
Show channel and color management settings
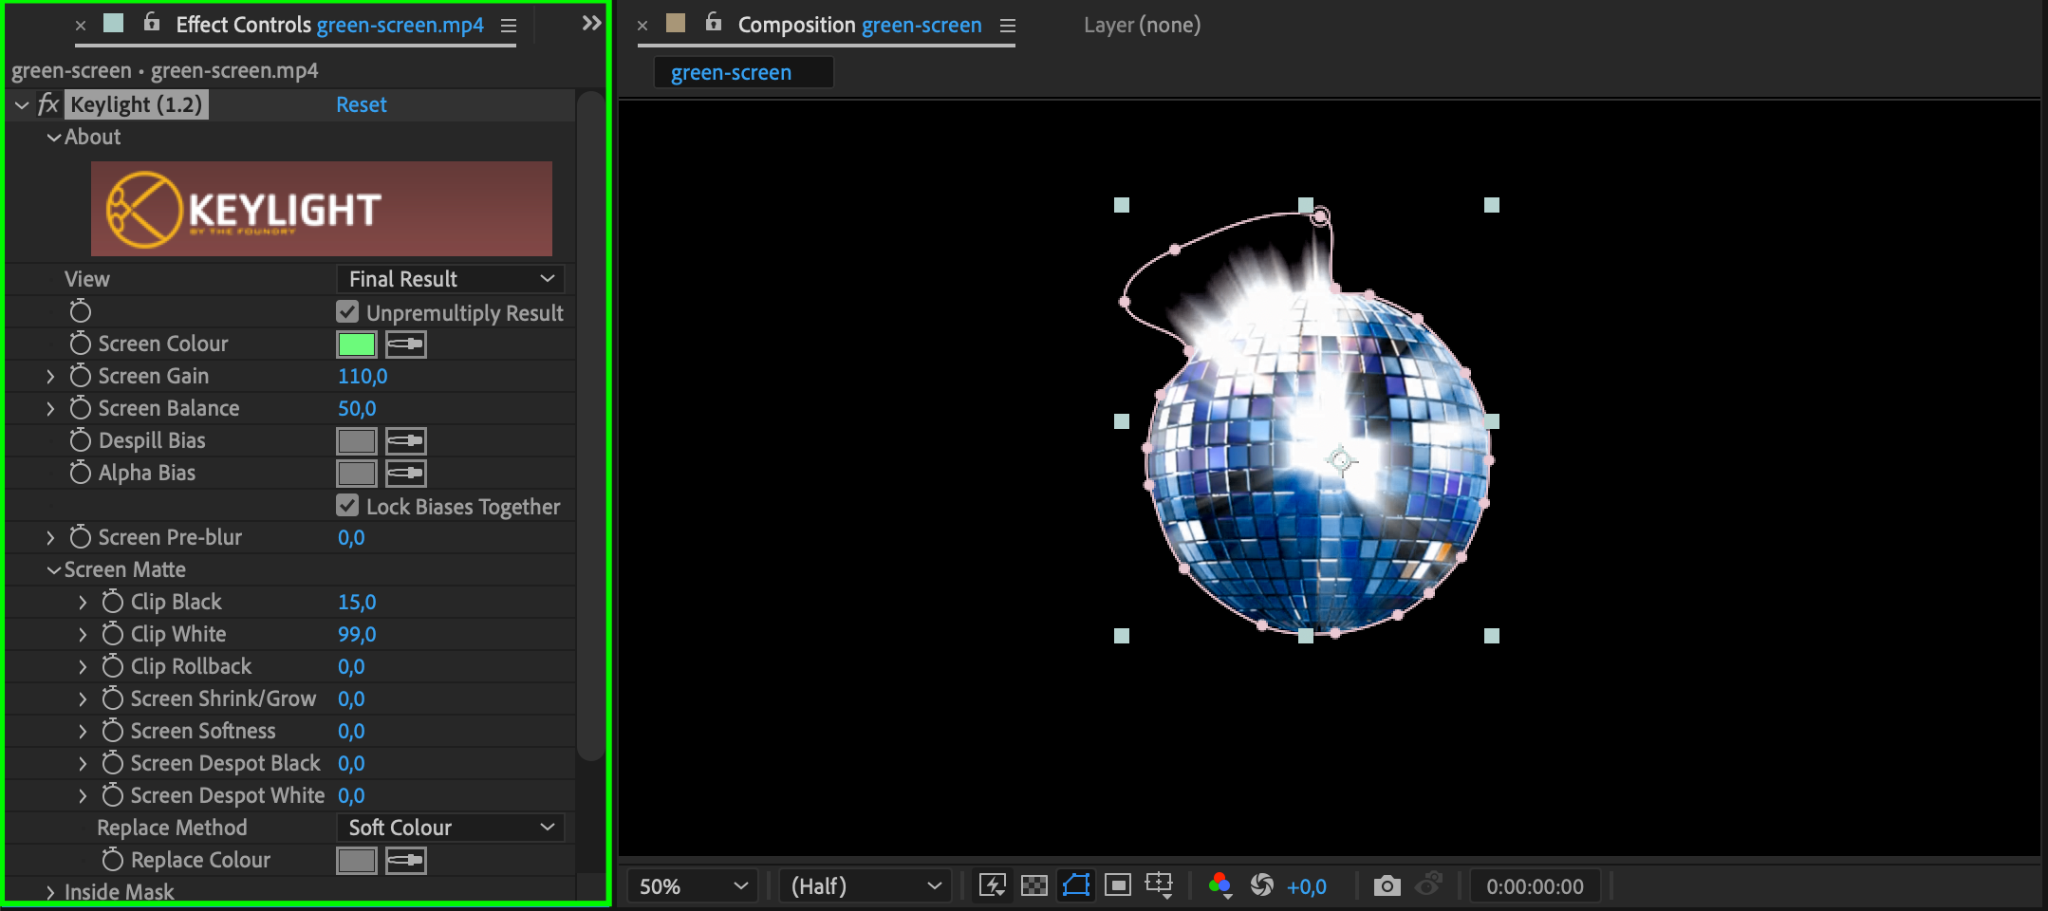[x=1219, y=885]
